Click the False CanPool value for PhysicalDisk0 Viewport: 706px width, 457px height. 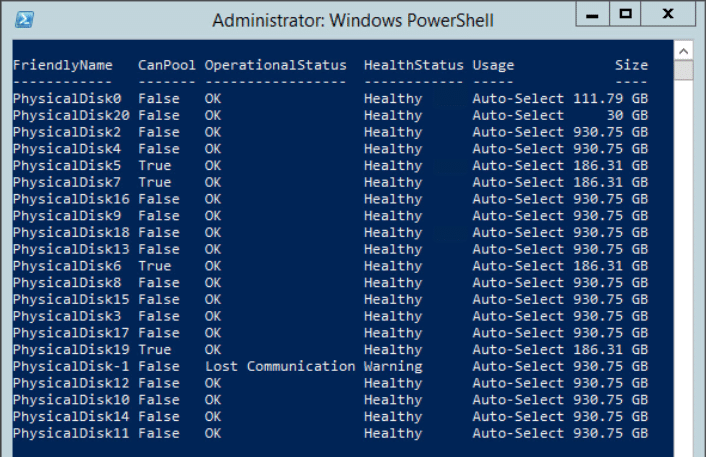click(x=158, y=99)
